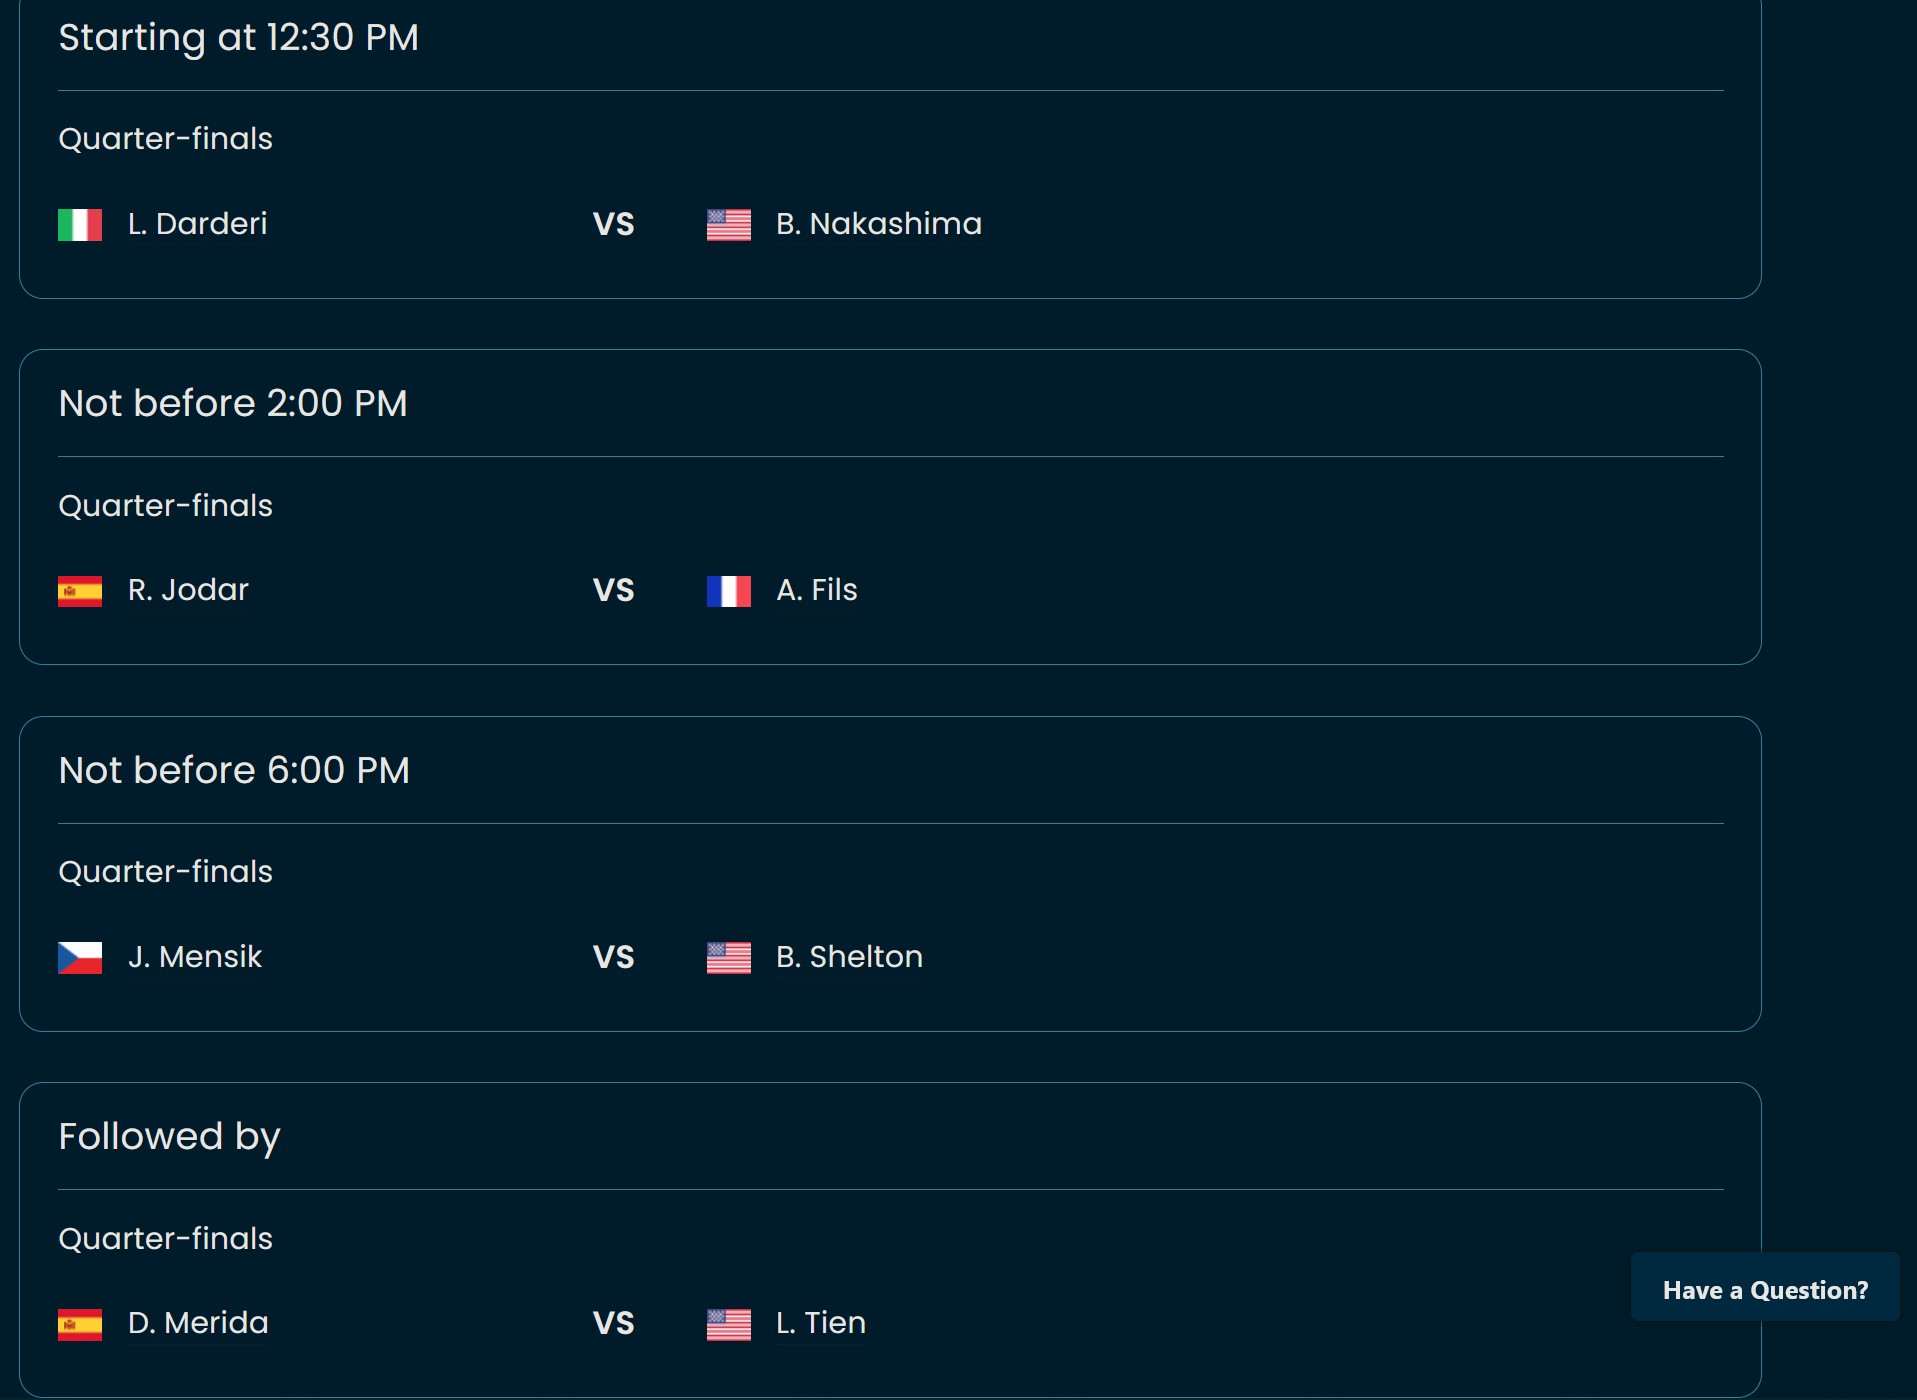Click the Italian flag beside L. Darderi
Image resolution: width=1917 pixels, height=1400 pixels.
(x=80, y=225)
